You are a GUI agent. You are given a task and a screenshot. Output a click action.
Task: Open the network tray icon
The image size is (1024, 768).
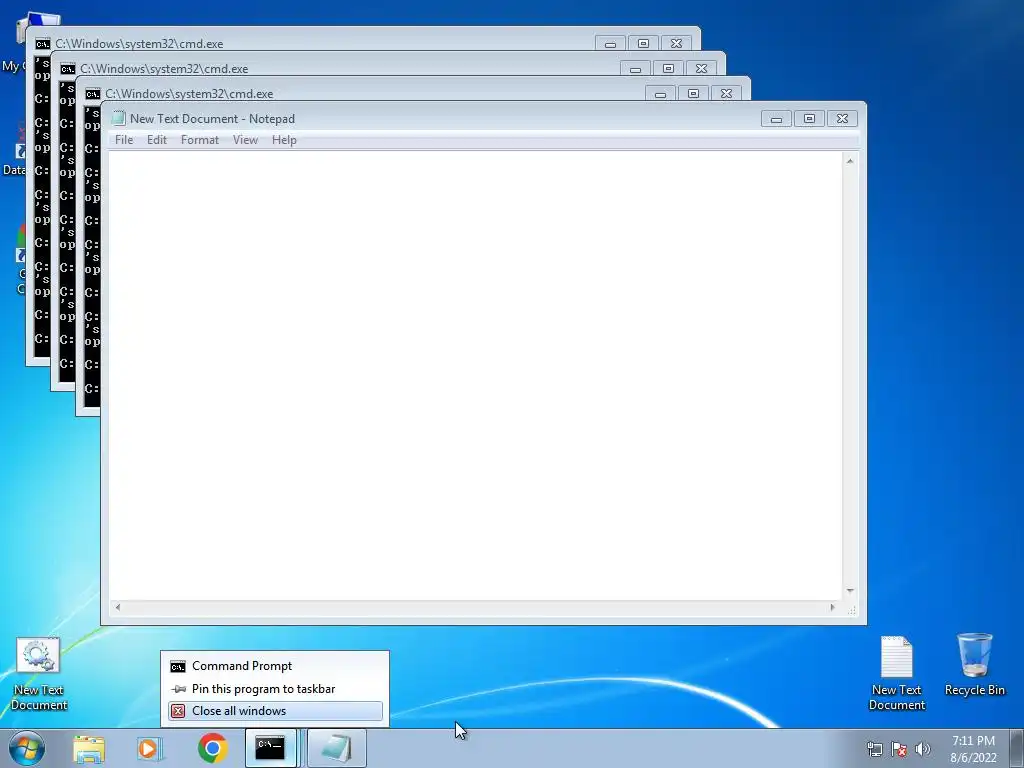click(874, 749)
